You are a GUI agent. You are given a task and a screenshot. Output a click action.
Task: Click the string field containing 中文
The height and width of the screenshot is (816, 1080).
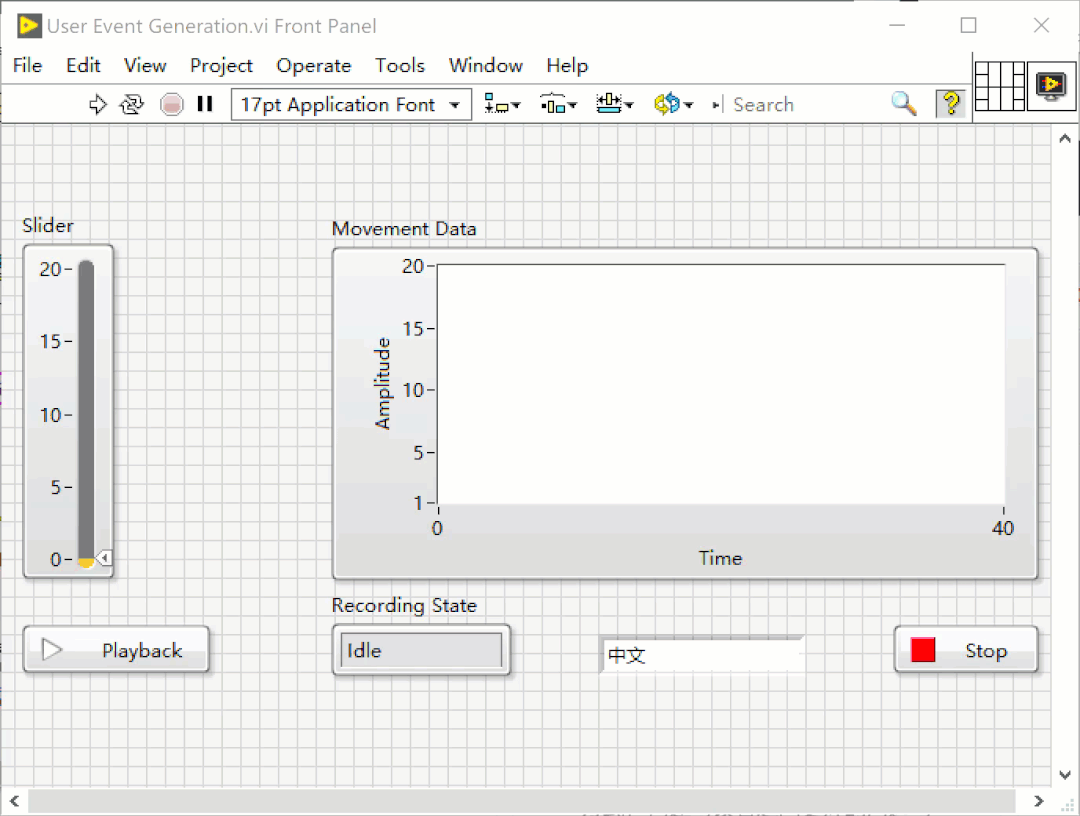(700, 654)
